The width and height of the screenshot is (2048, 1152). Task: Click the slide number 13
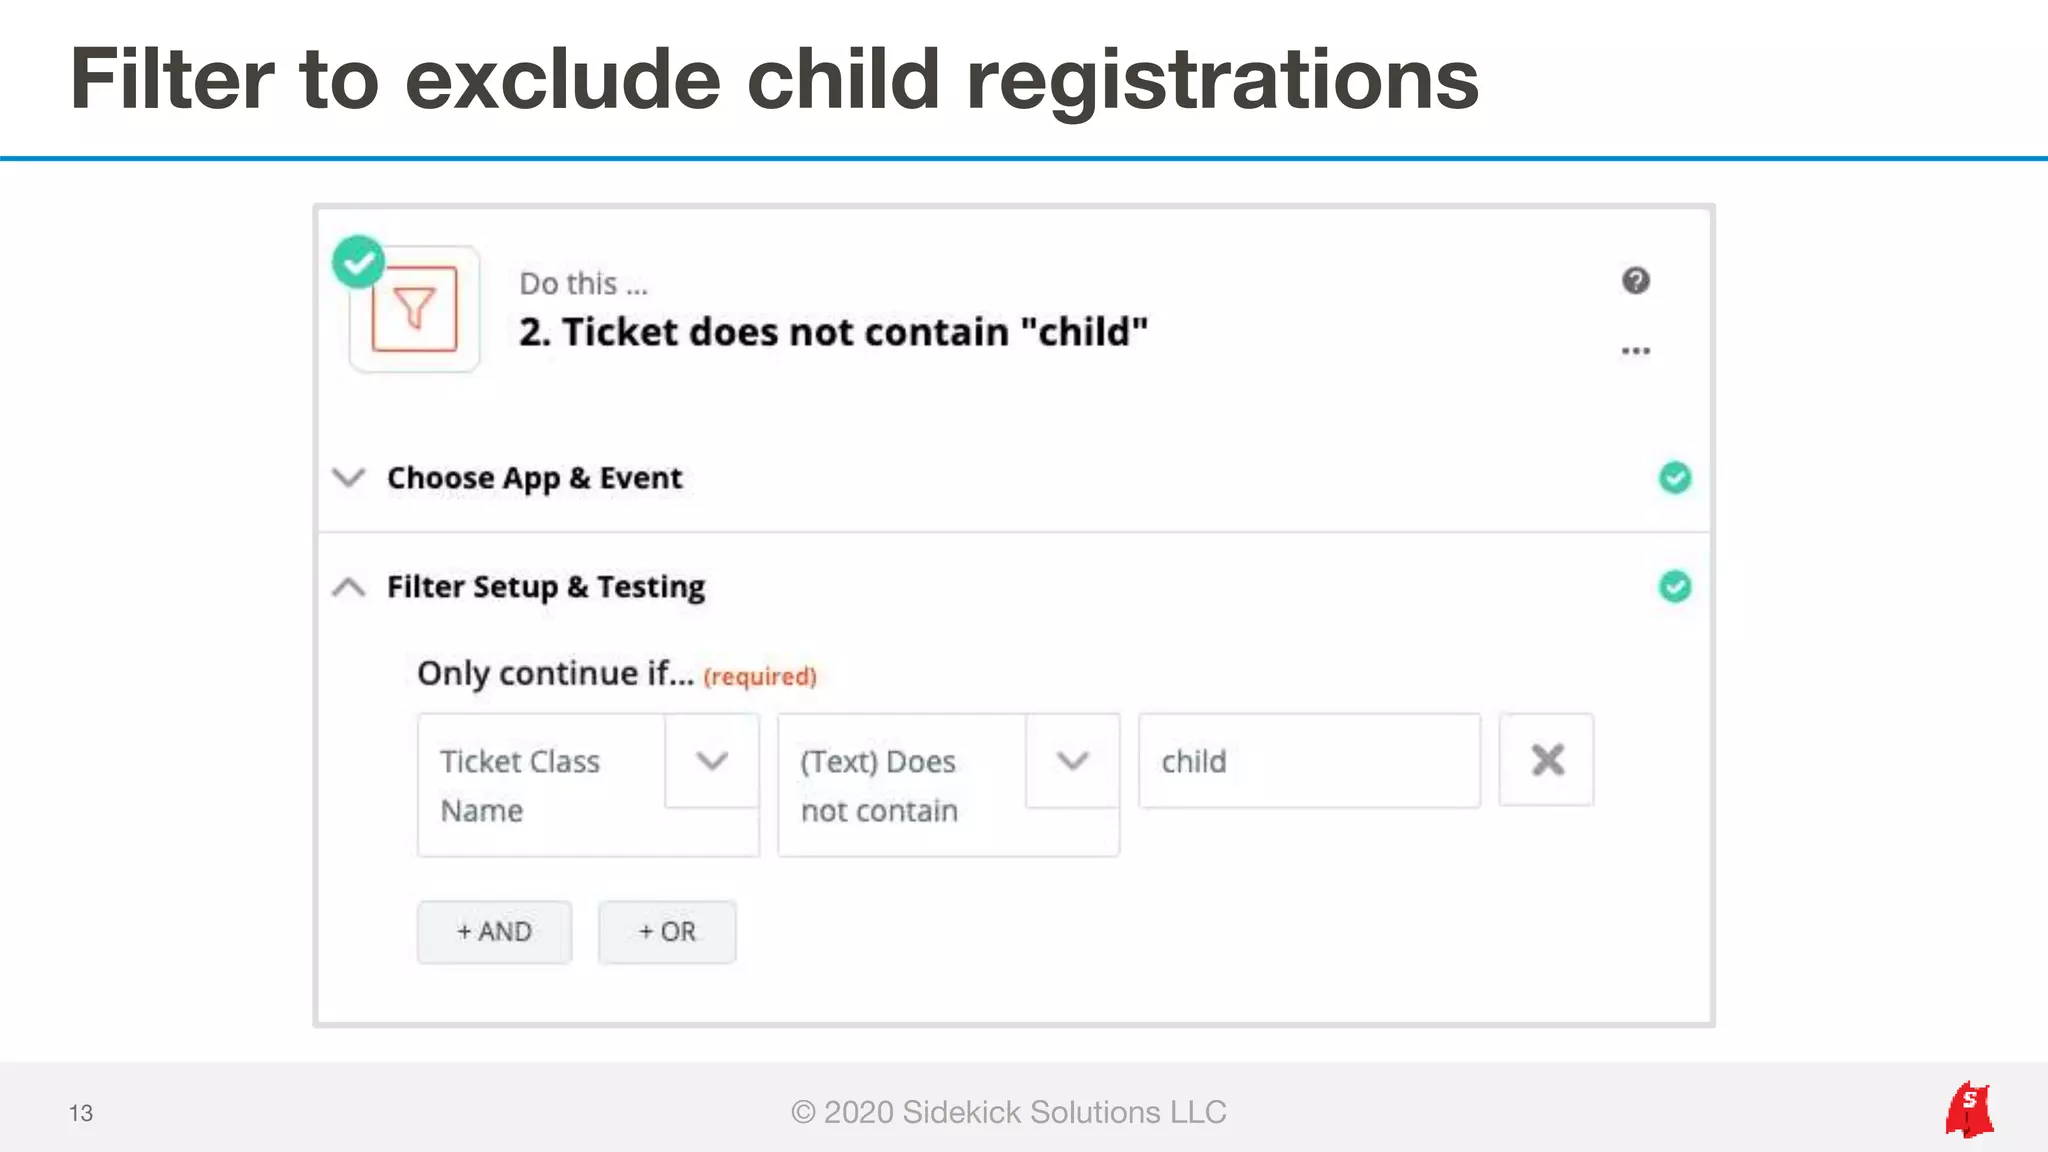[x=81, y=1113]
